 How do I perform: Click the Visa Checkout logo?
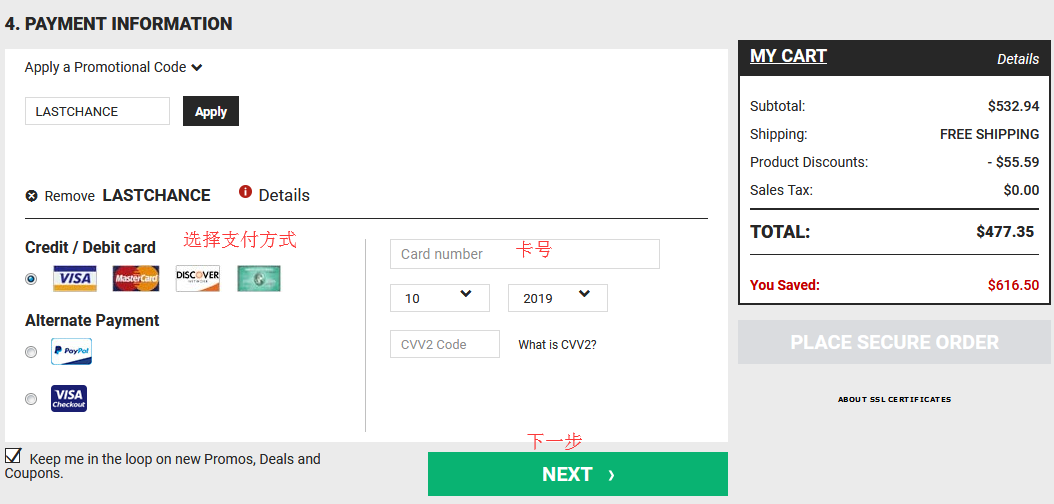69,399
